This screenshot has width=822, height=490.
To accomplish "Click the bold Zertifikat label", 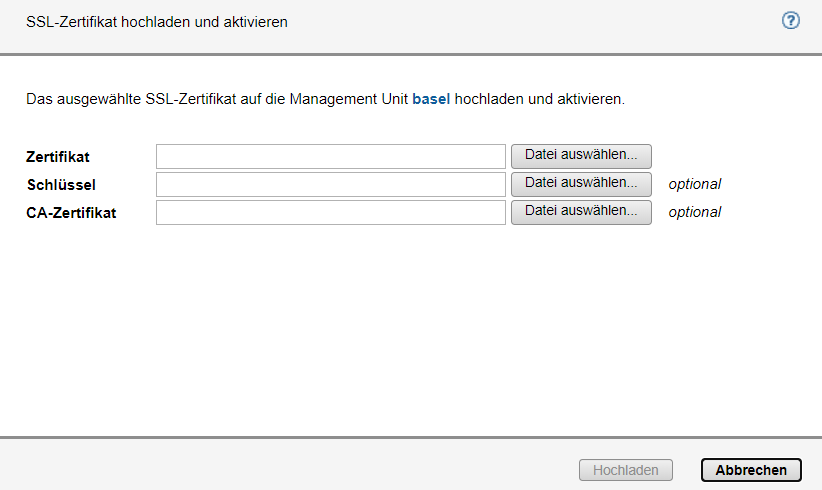I will pyautogui.click(x=58, y=156).
